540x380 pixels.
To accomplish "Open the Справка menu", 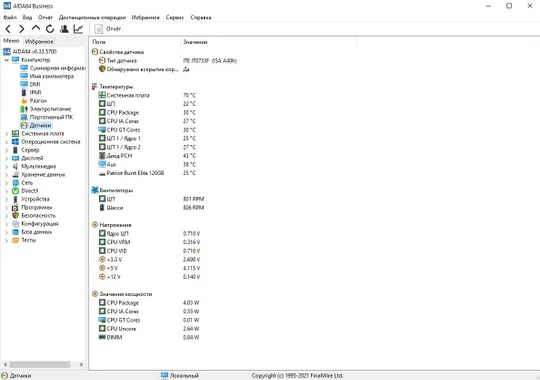I will click(201, 17).
